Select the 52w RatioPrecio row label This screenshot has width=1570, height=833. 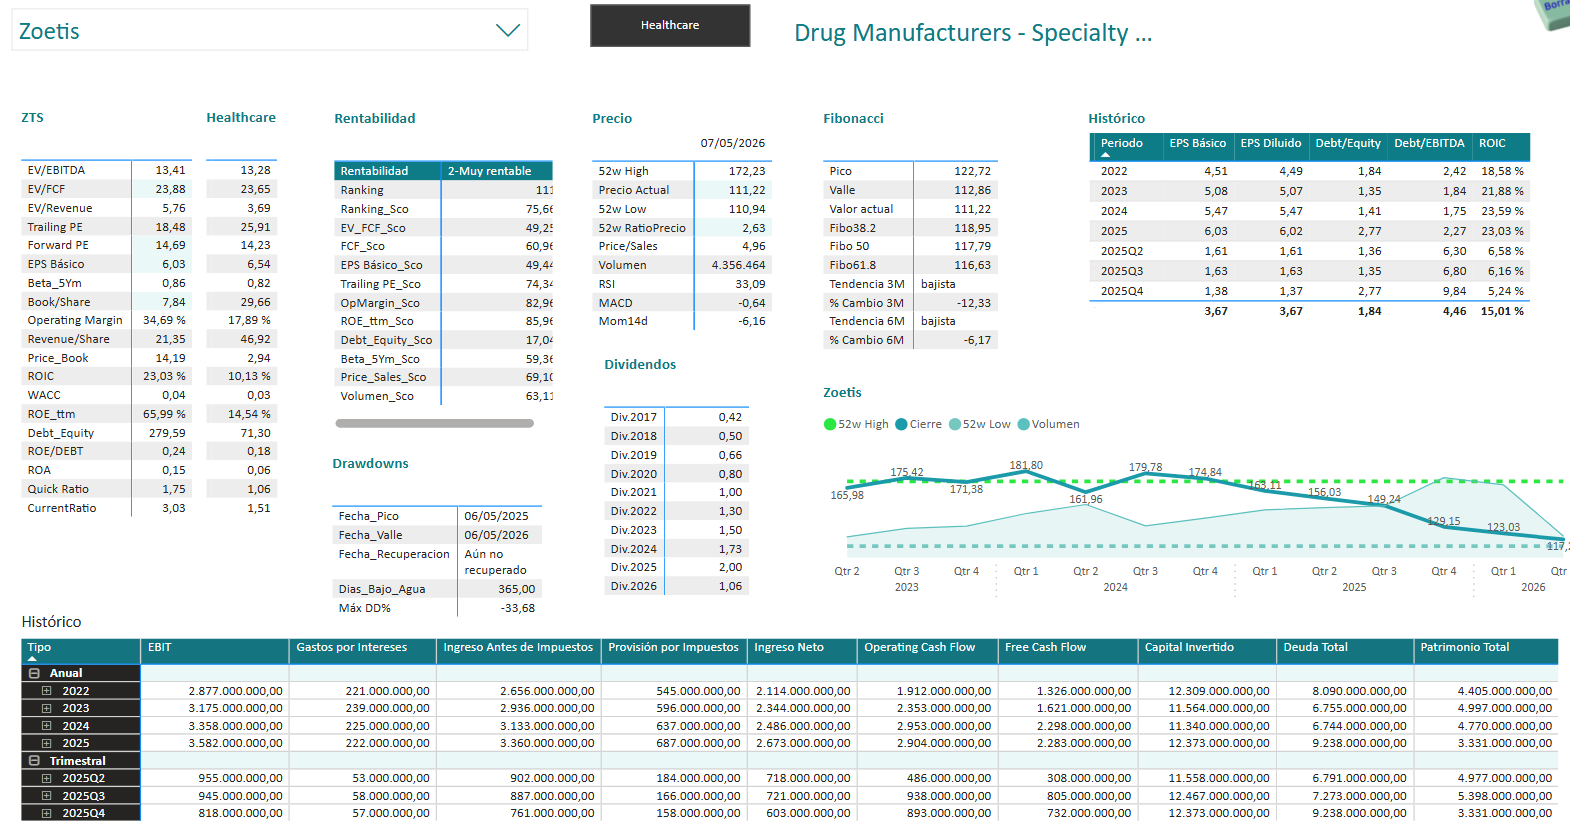pyautogui.click(x=642, y=228)
